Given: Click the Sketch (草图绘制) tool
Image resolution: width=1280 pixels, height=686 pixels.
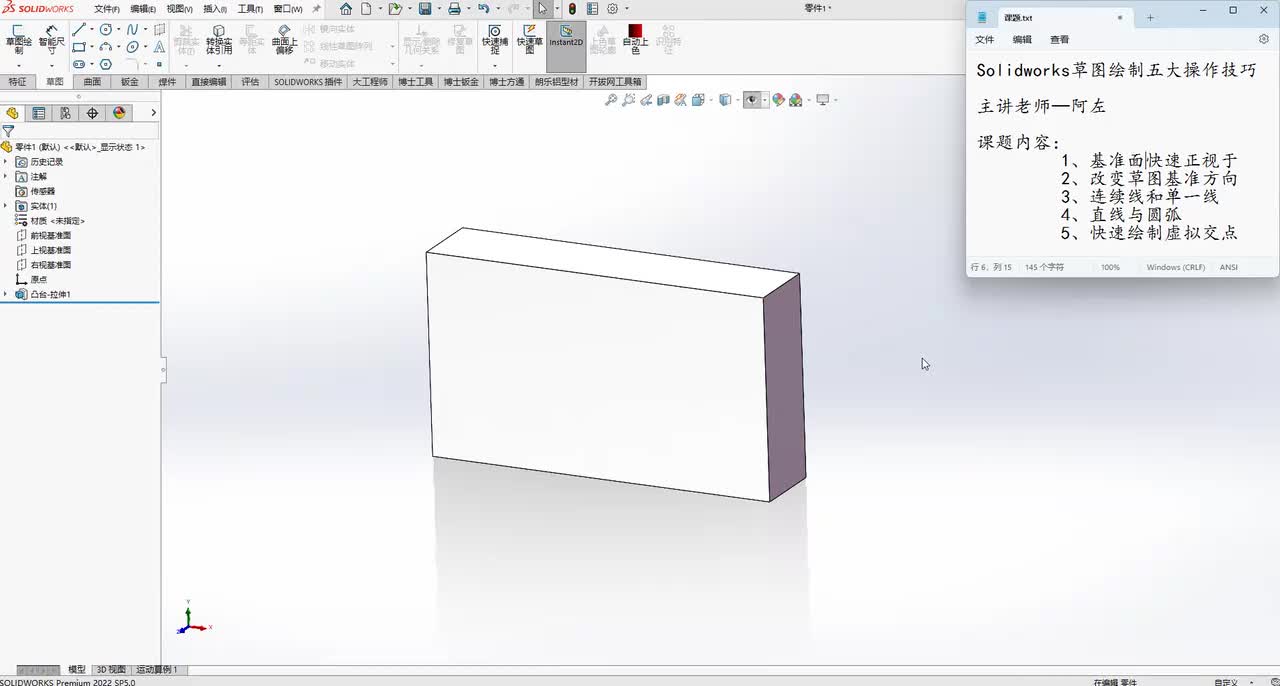Looking at the screenshot, I should point(18,40).
